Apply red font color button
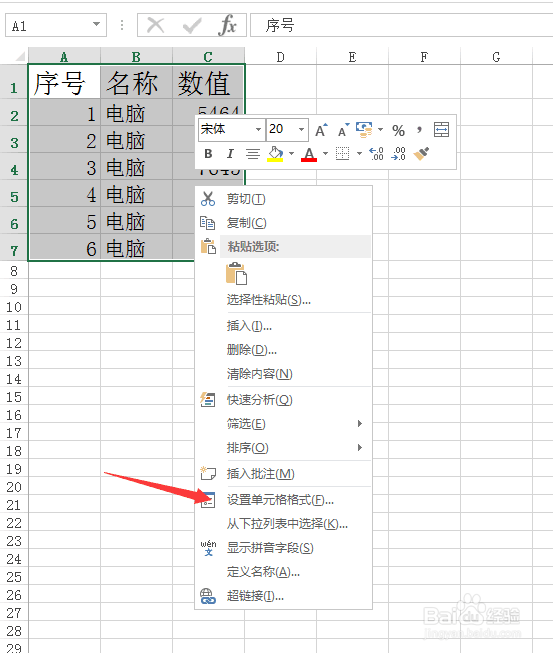Viewport: 553px width, 653px height. click(309, 154)
